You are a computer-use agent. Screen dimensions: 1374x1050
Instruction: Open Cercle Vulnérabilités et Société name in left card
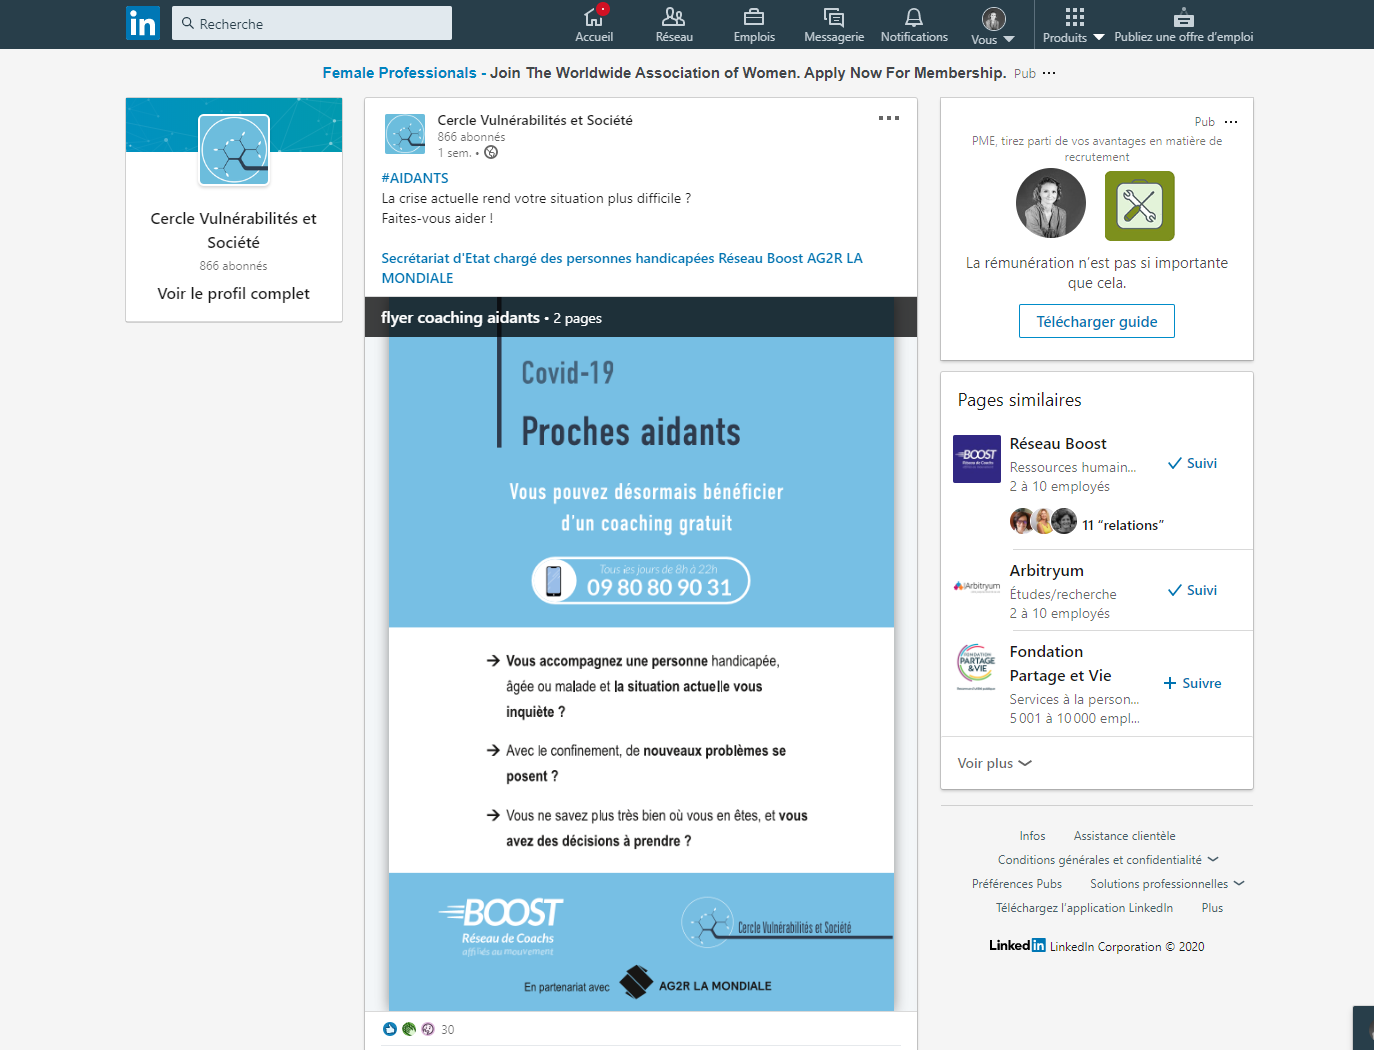click(x=234, y=230)
